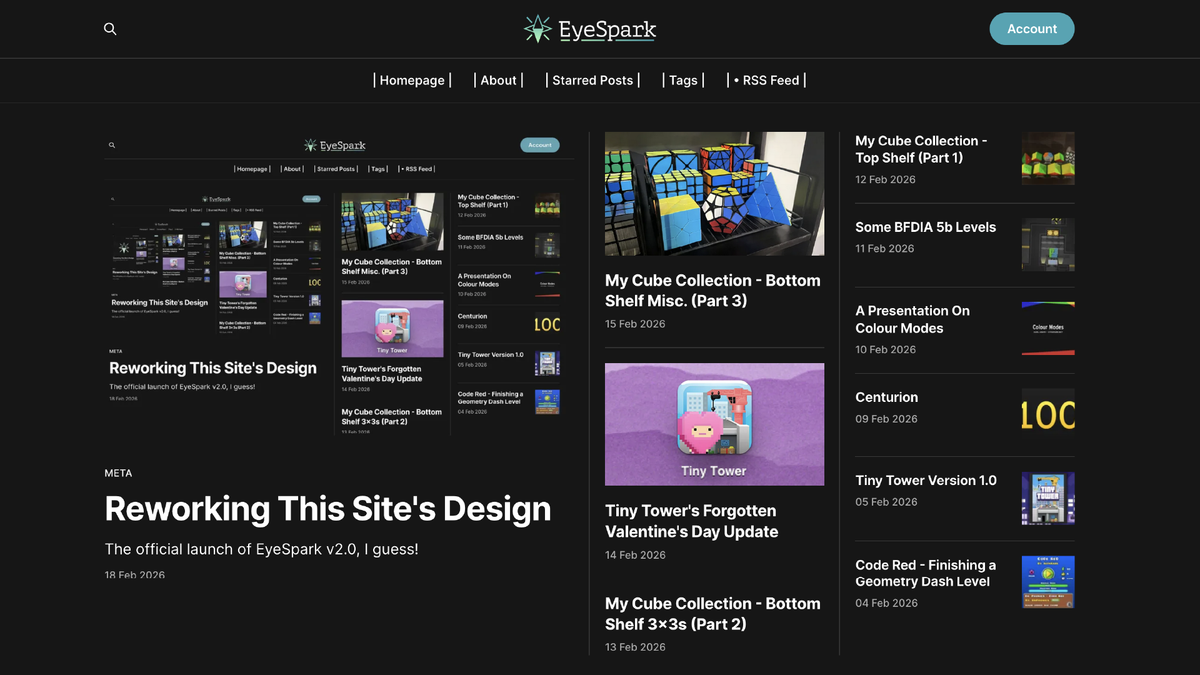Click the cube collection thumbnail beside Part 1
1200x675 pixels.
pos(1047,160)
